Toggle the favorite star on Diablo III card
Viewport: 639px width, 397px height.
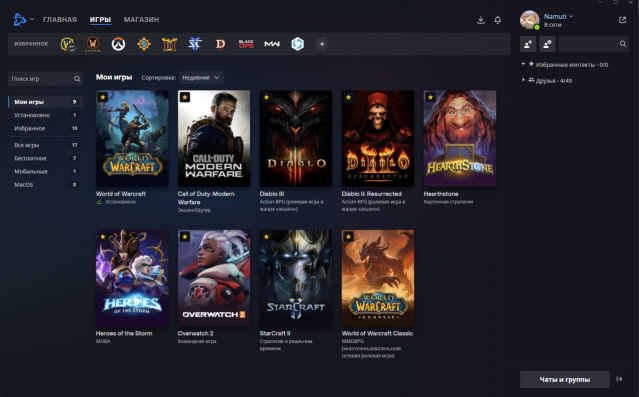click(x=267, y=97)
